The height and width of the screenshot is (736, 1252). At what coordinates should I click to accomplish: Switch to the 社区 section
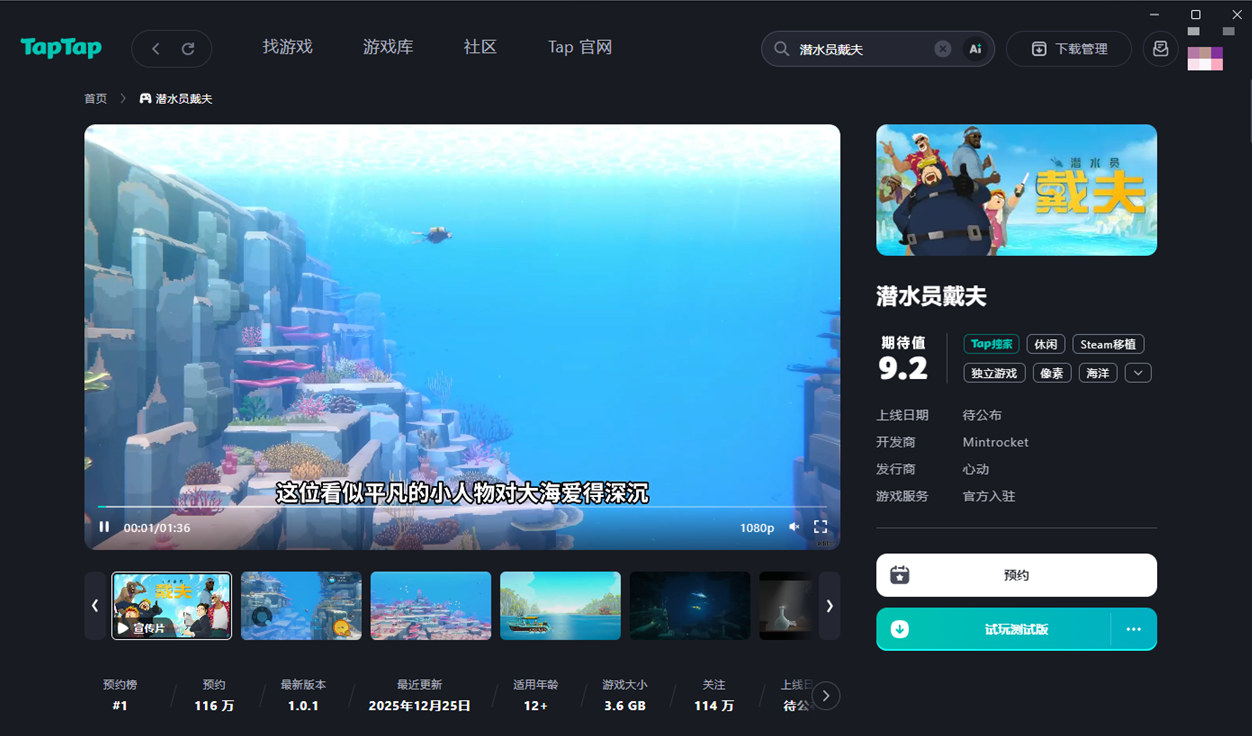click(x=479, y=46)
